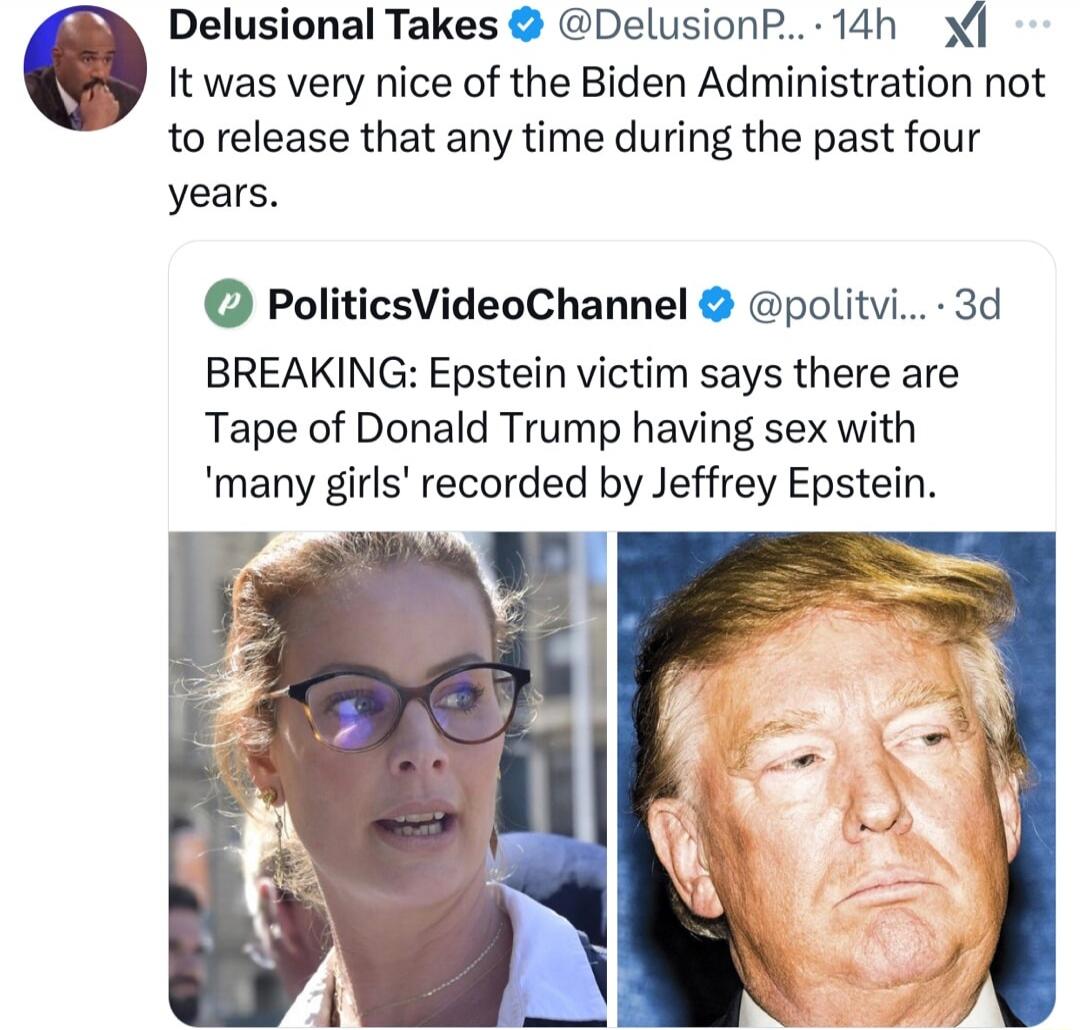Viewport: 1080px width, 1030px height.
Task: Open the three-dot more options menu
Action: point(1033,24)
